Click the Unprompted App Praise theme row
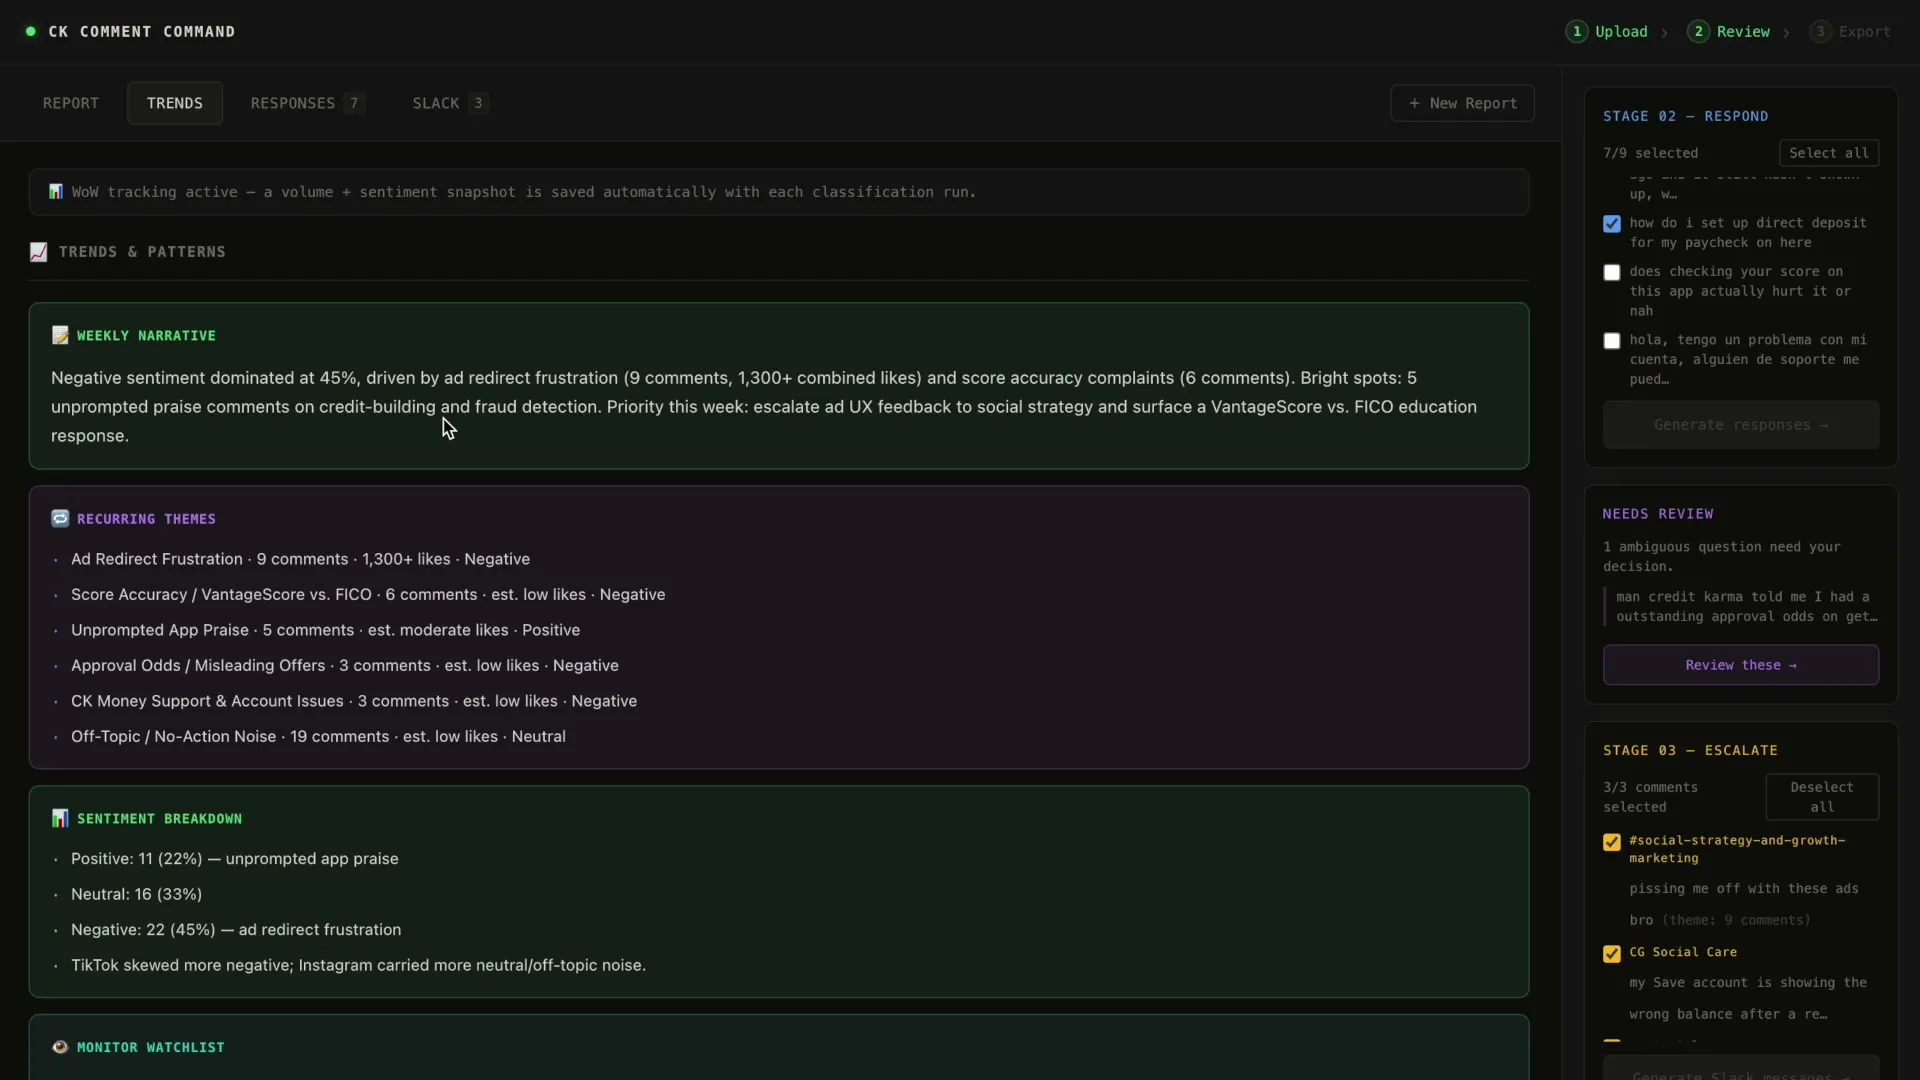This screenshot has height=1080, width=1920. point(325,630)
